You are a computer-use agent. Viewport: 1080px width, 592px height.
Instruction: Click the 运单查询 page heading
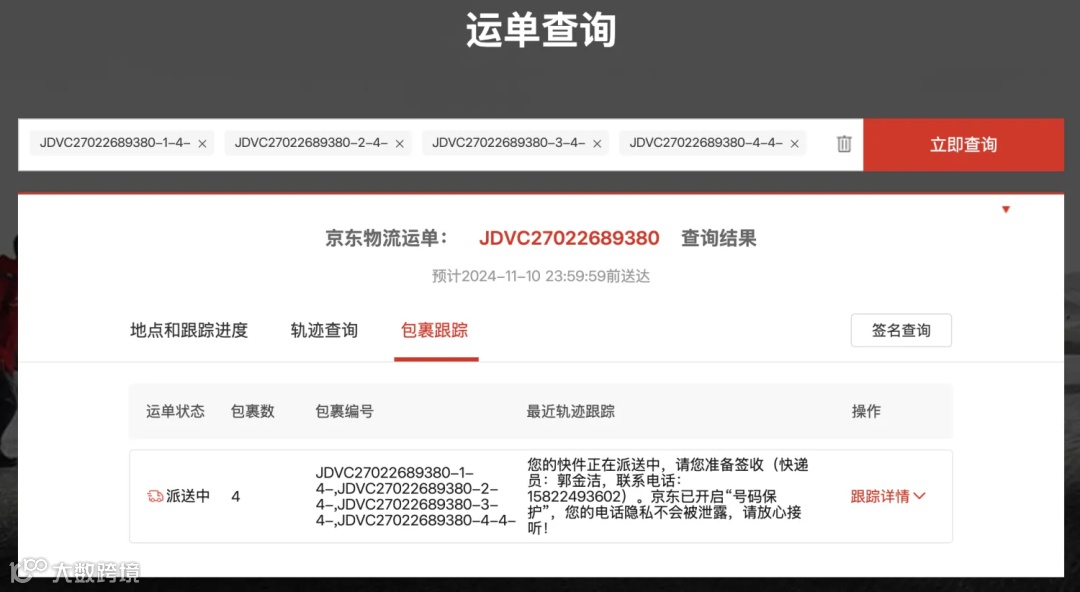point(541,30)
